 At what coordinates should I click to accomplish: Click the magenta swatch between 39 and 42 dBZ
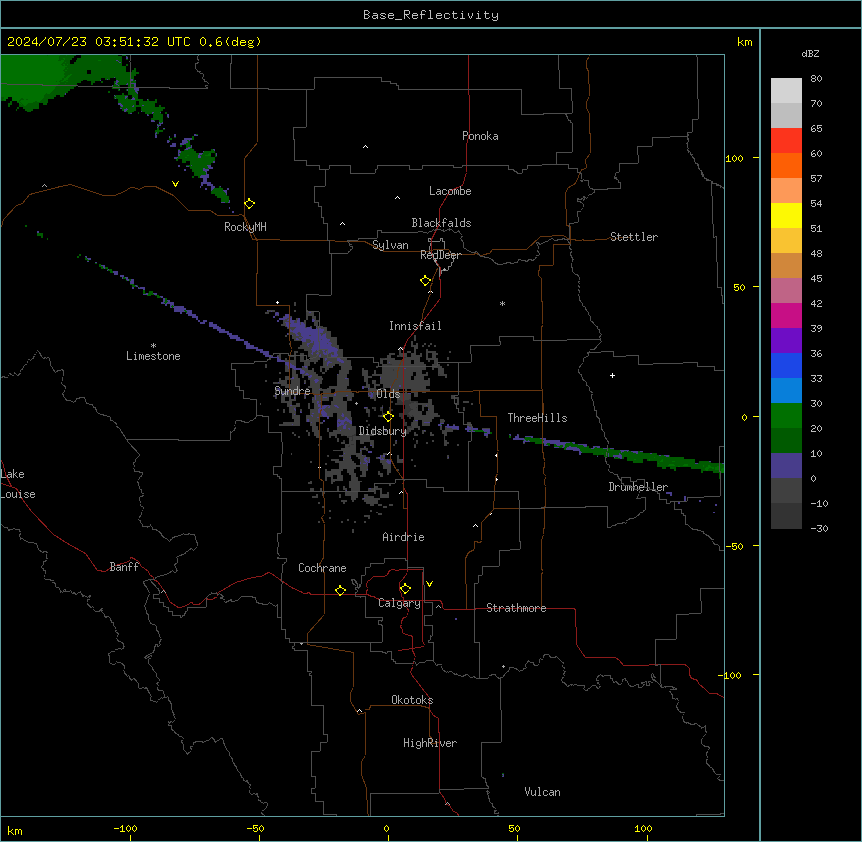click(x=786, y=315)
